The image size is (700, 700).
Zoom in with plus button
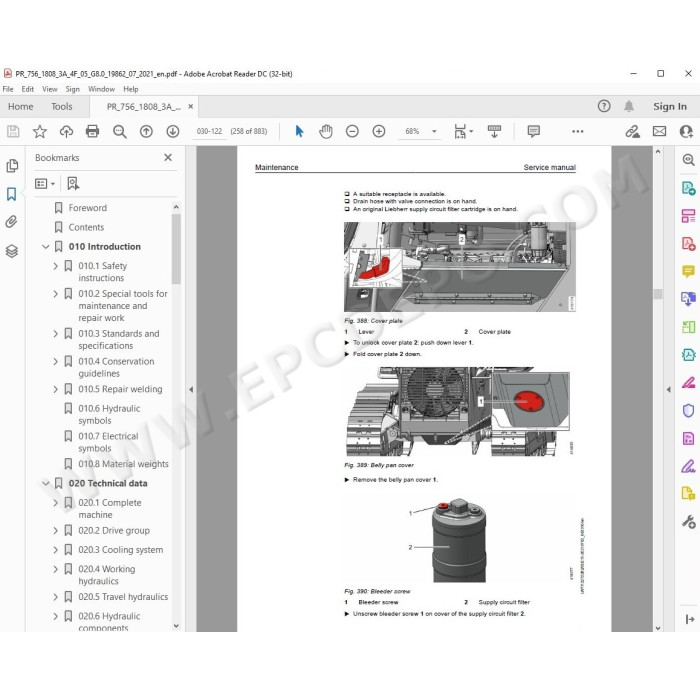[379, 131]
